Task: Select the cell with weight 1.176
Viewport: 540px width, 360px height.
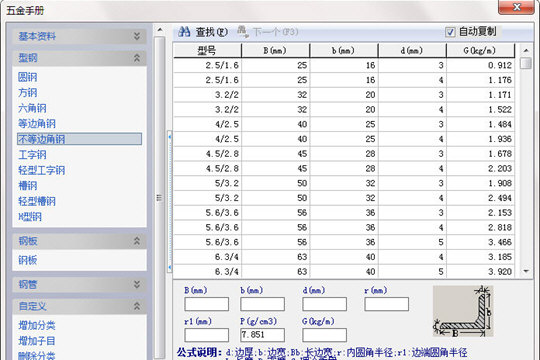Action: pos(480,80)
